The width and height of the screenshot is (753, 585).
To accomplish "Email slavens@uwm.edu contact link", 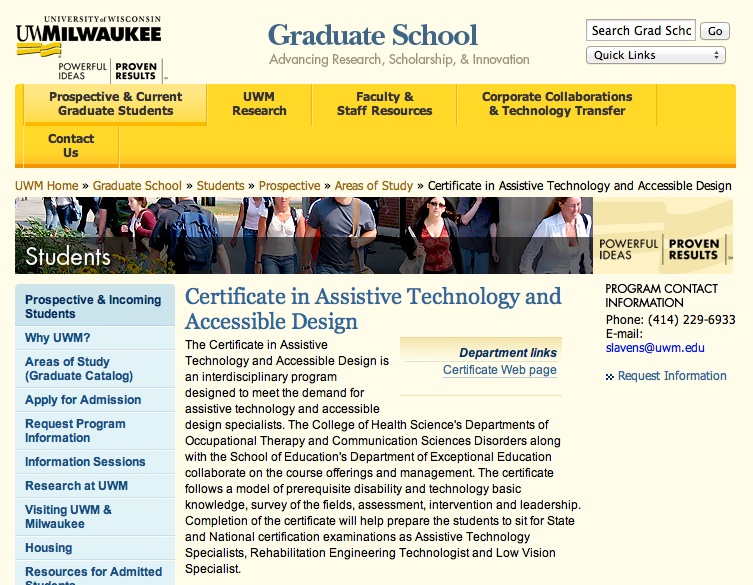I will pyautogui.click(x=654, y=348).
